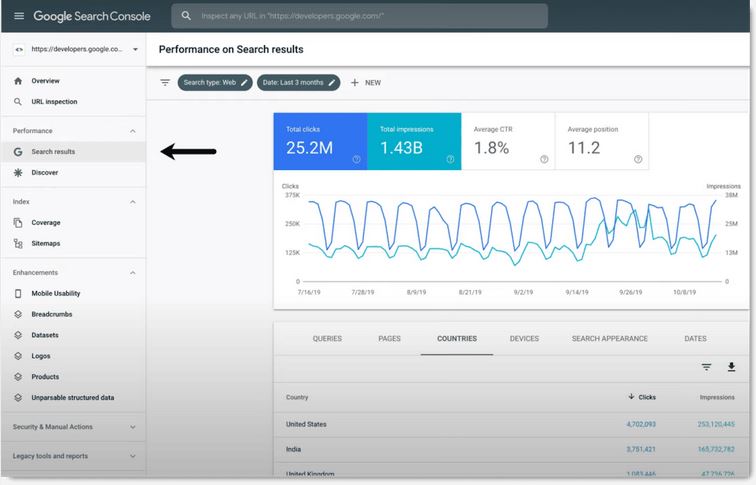Switch to the DEVICES tab
Screen dimensions: 756x485
[x=525, y=339]
